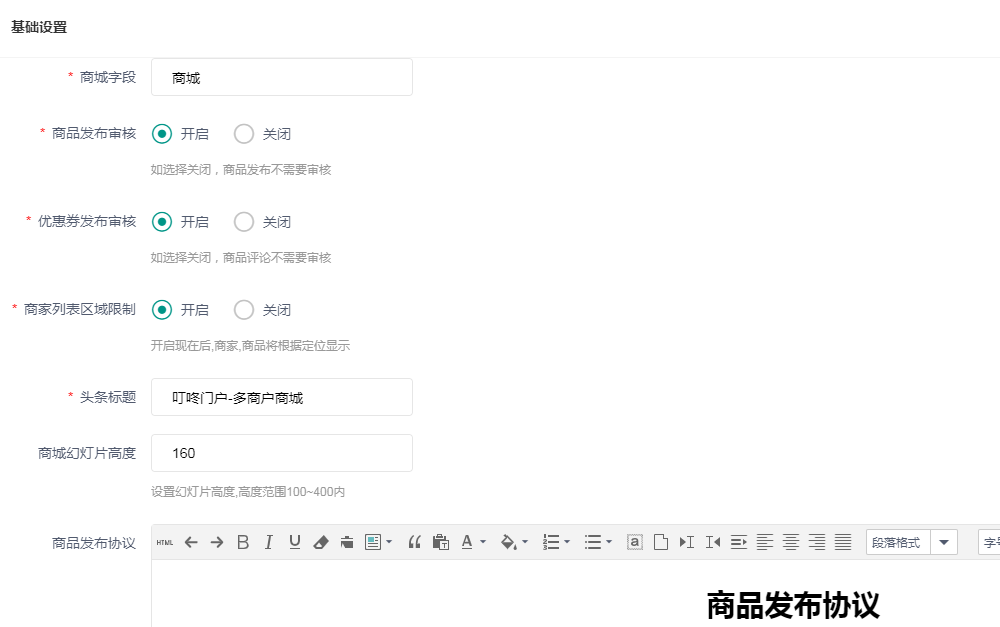The height and width of the screenshot is (627, 1000).
Task: Click the blank page clear-document icon
Action: pyautogui.click(x=661, y=542)
